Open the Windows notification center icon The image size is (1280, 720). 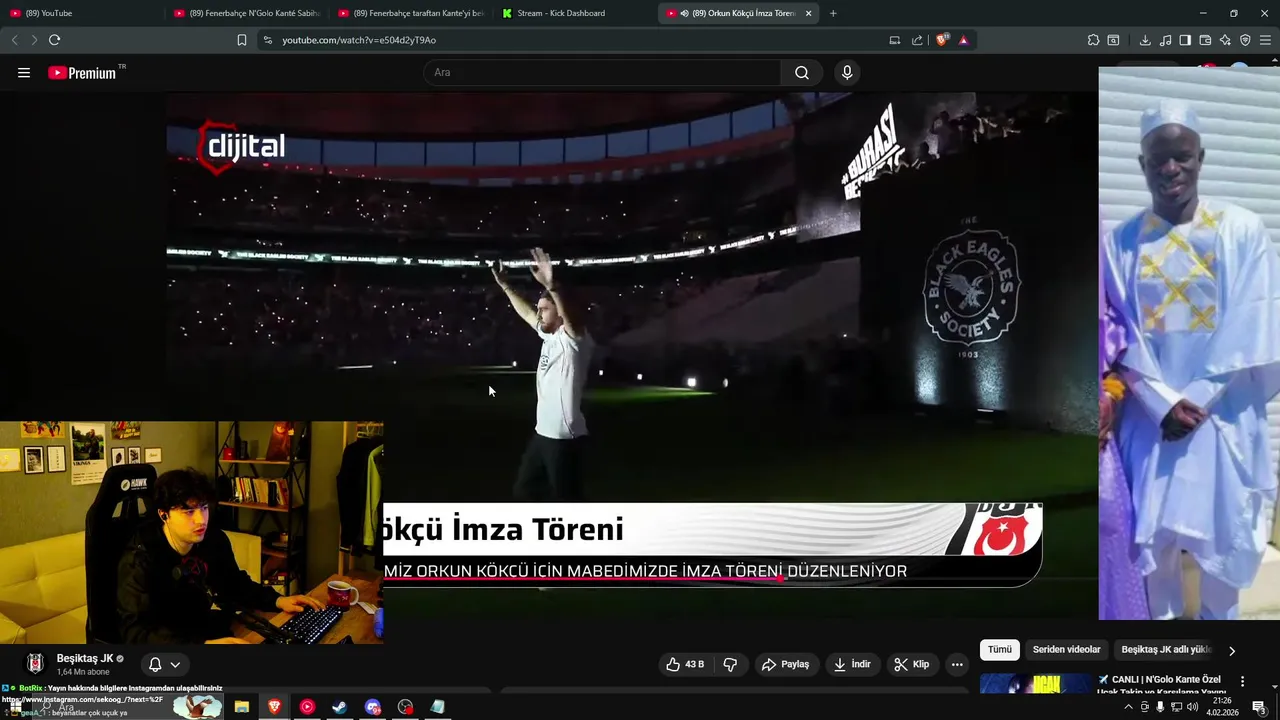coord(1259,707)
